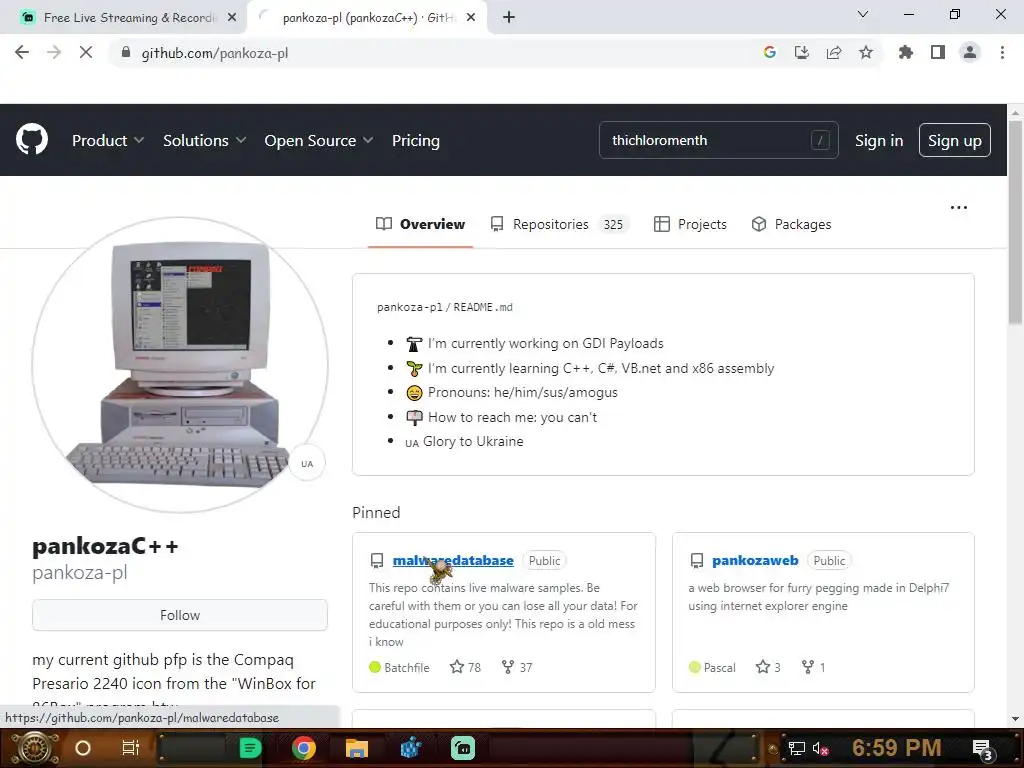Click the network tray icon
1024x768 pixels.
click(x=797, y=748)
